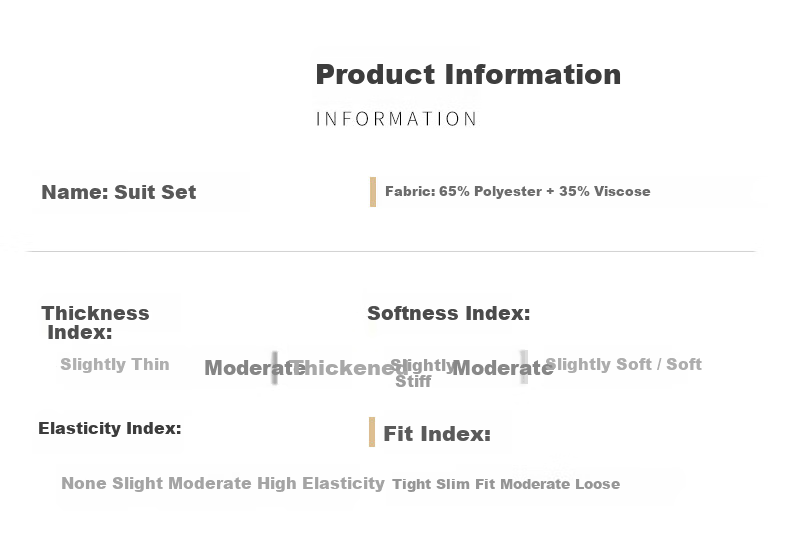
Task: Click the Fabric composition text
Action: click(x=517, y=191)
